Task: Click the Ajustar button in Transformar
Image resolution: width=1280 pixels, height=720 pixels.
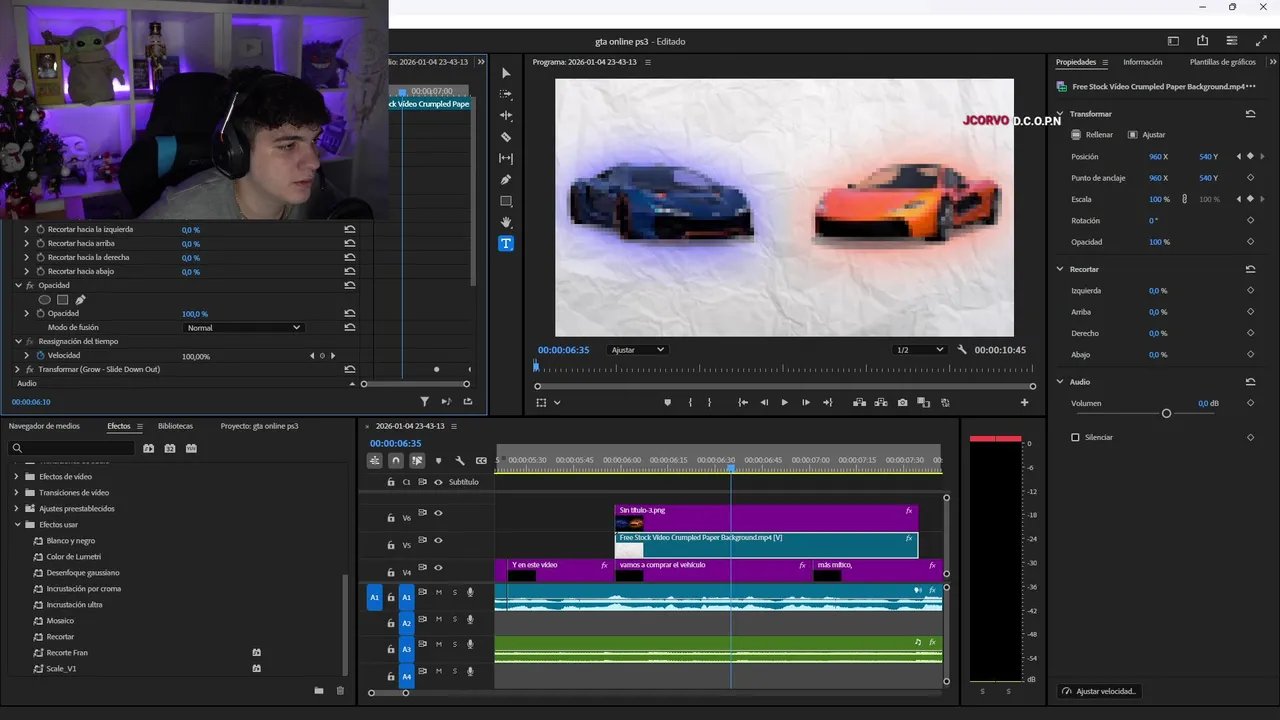Action: click(1147, 135)
